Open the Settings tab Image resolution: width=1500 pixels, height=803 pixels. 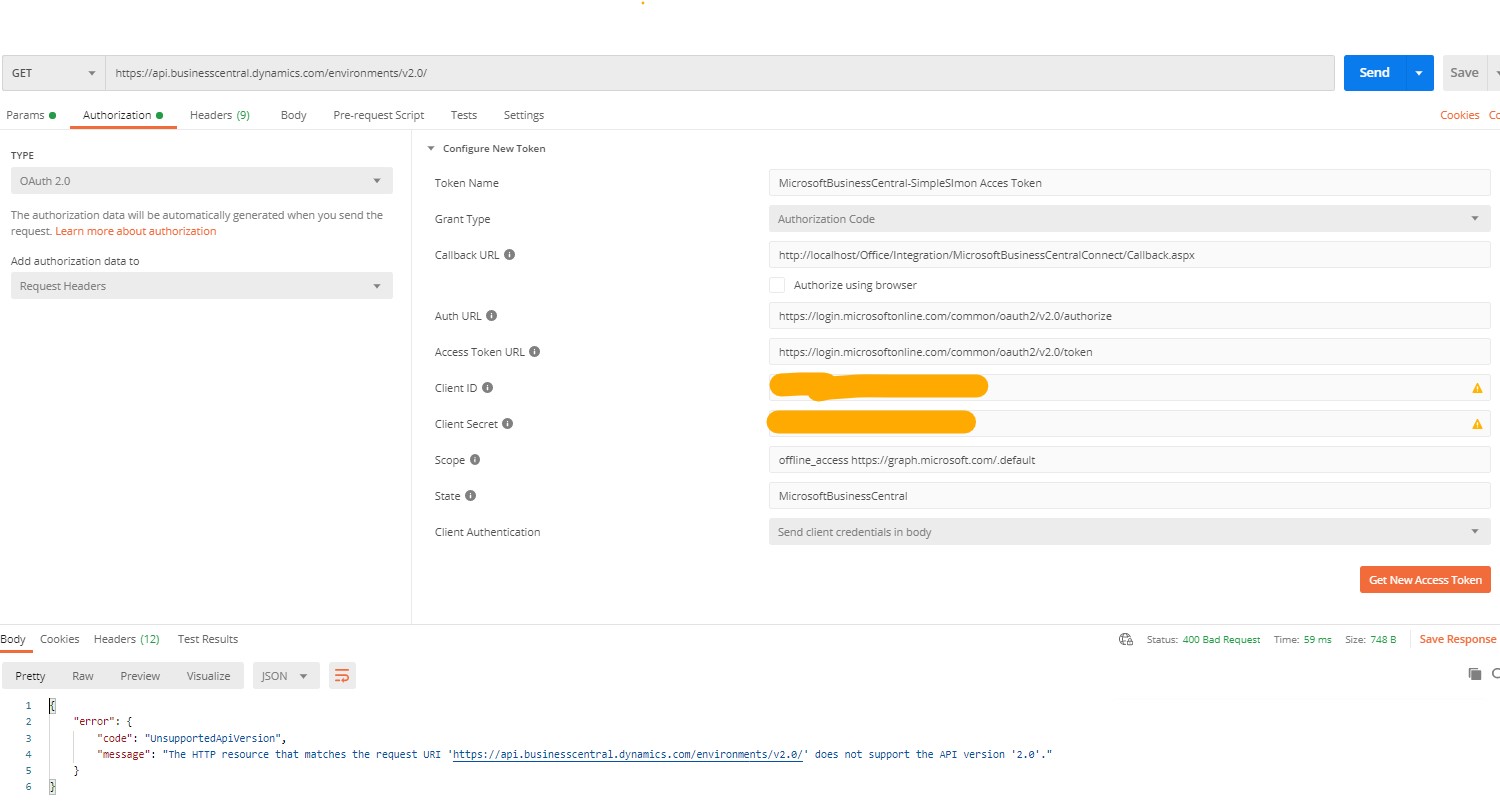[x=524, y=115]
